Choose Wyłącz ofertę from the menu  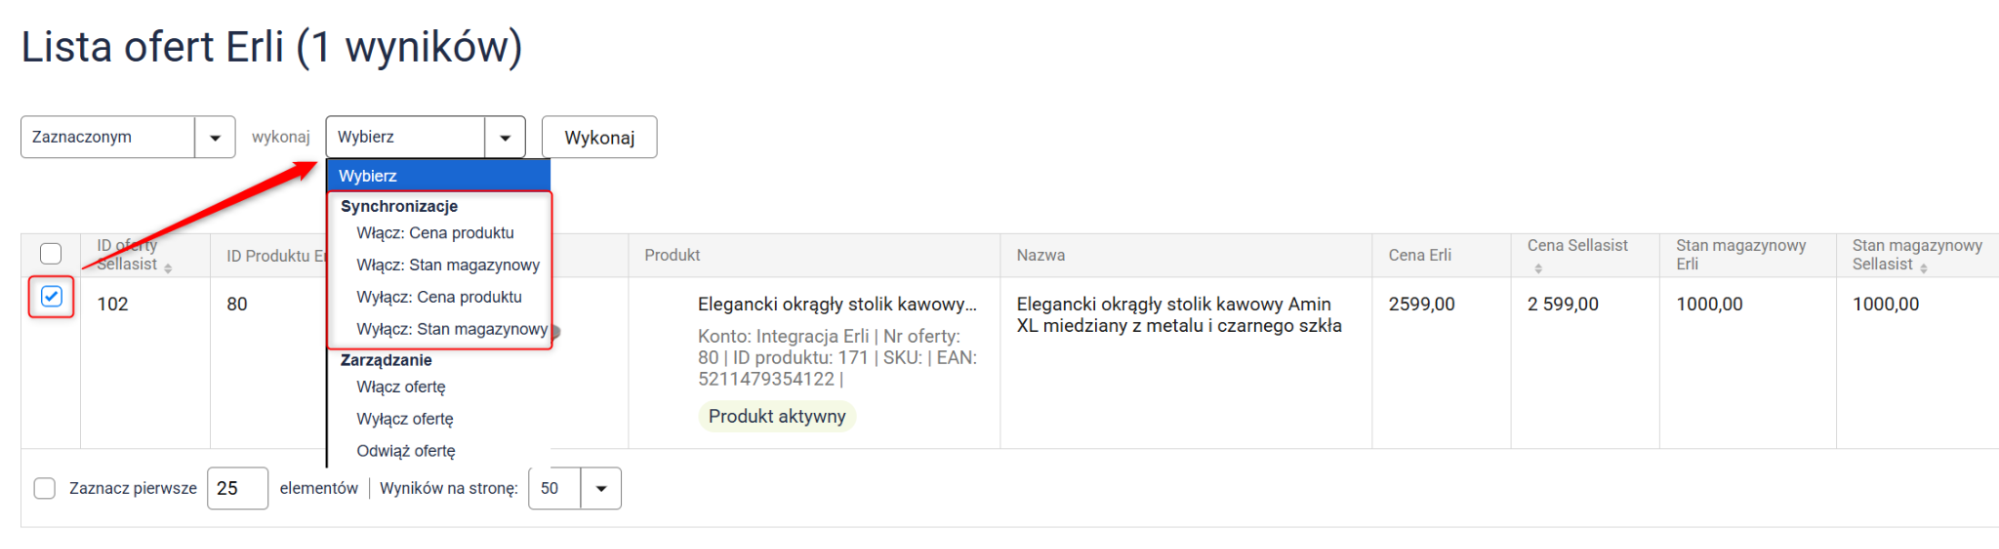click(x=405, y=419)
